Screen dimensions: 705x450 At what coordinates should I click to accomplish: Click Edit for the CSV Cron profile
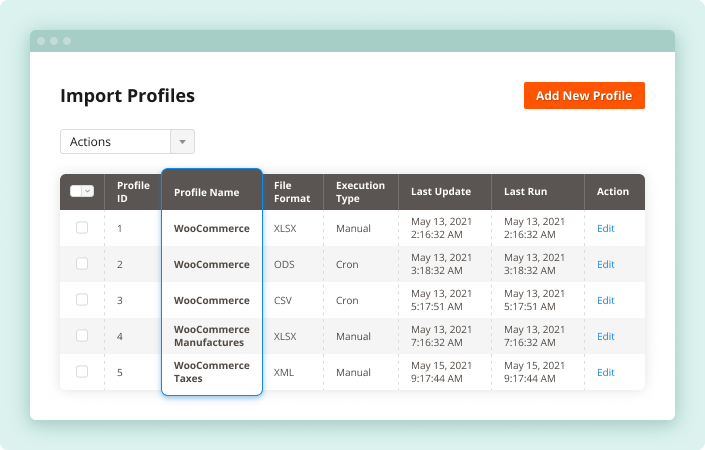click(x=605, y=300)
